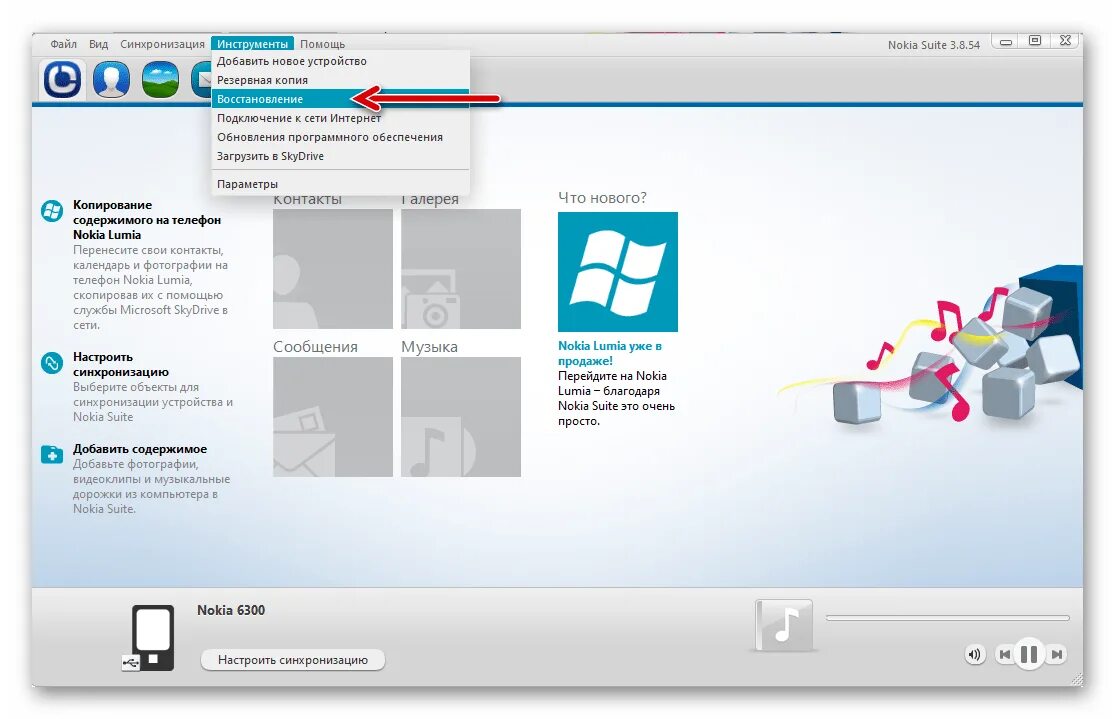Screen dimensions: 1115x719
Task: Click the Настроить синхронизацию button under Nokia 6300
Action: 293,660
